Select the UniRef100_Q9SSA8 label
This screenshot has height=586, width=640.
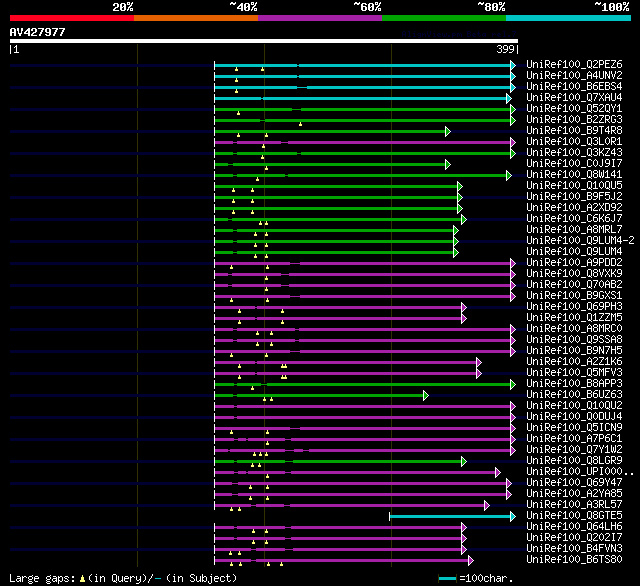pos(574,340)
